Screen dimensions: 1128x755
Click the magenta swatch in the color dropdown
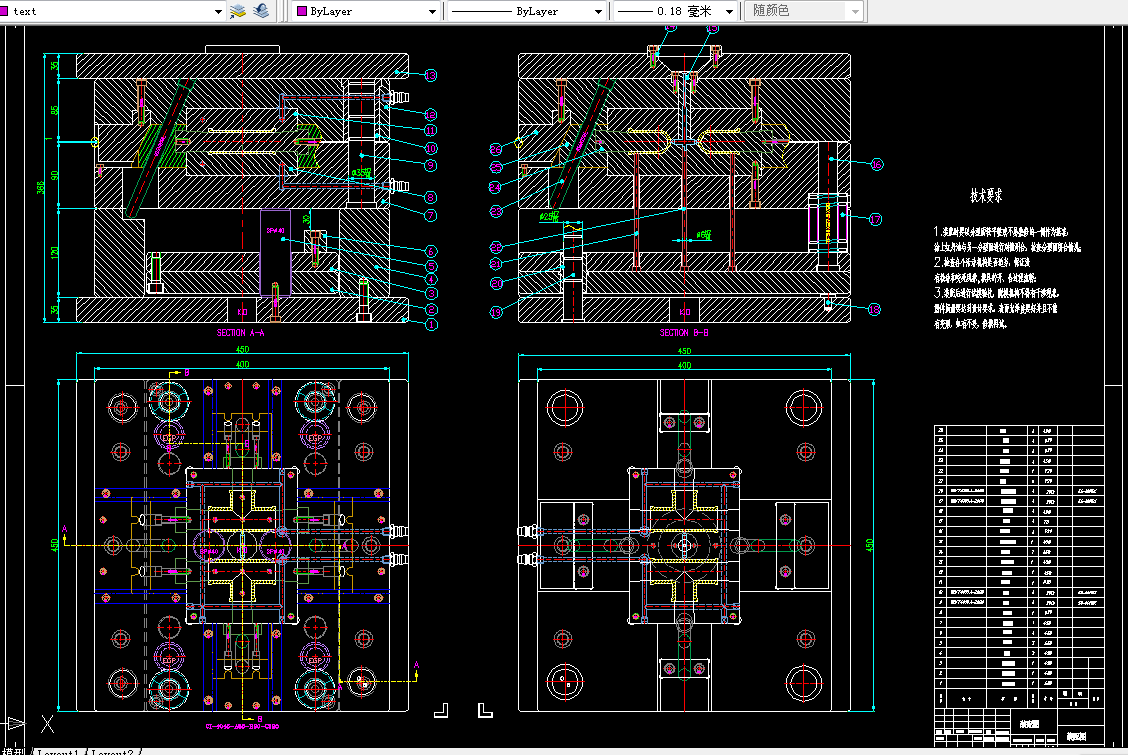pyautogui.click(x=302, y=11)
